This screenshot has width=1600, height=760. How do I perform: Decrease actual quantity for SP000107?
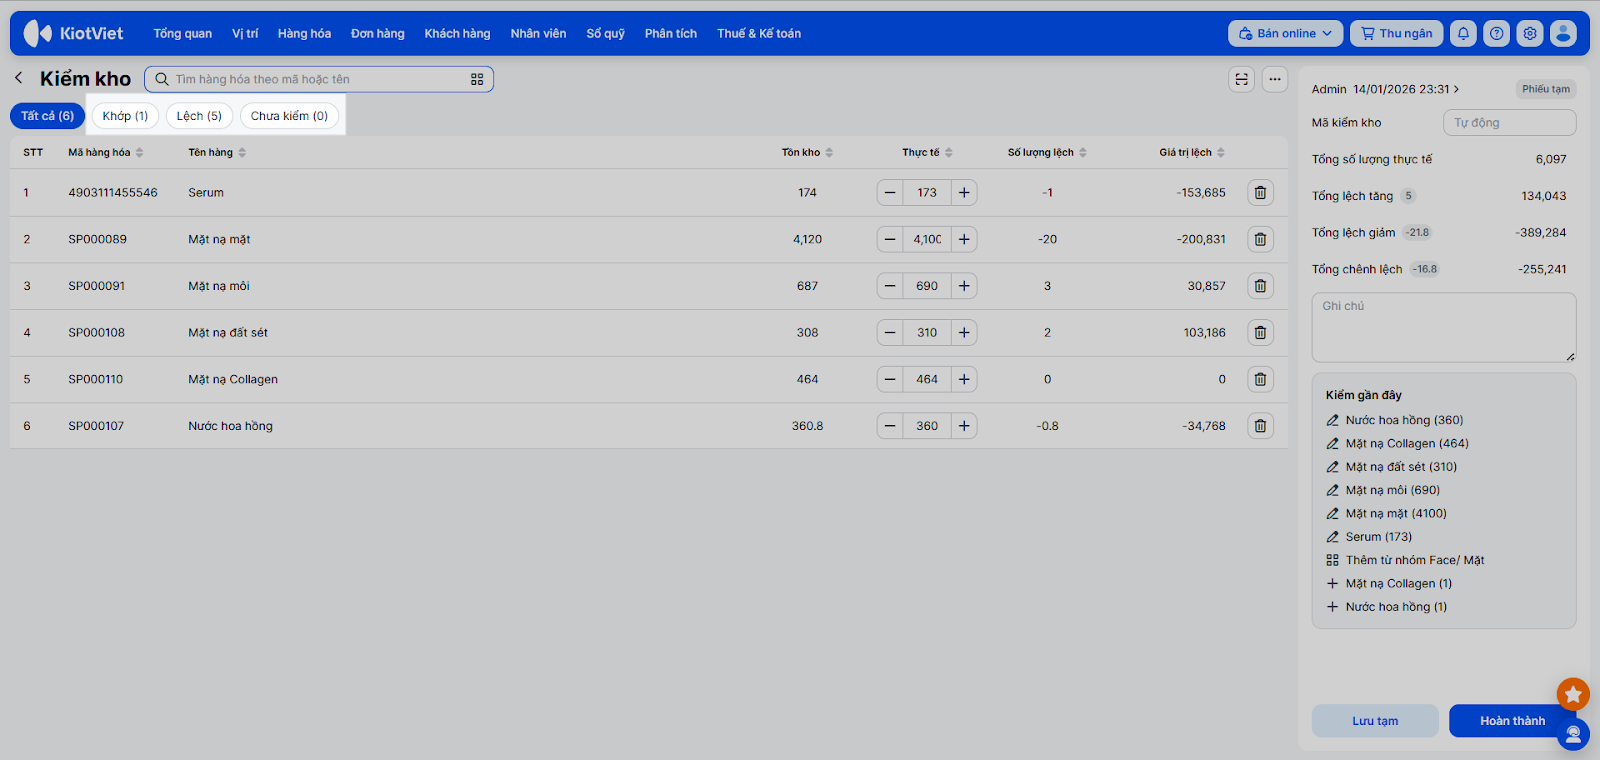890,426
